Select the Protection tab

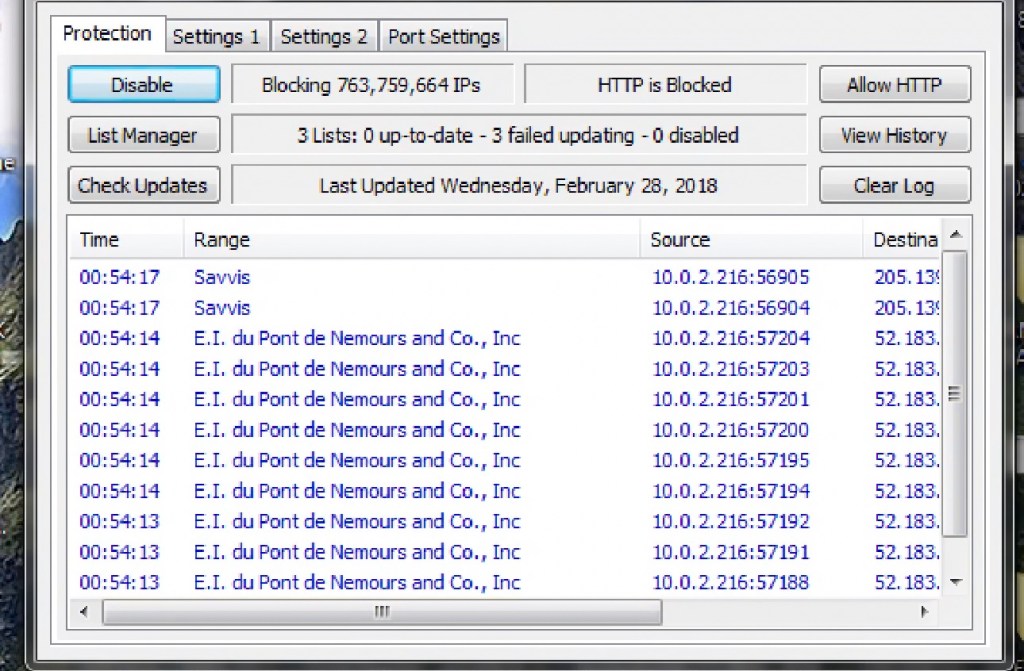(107, 34)
